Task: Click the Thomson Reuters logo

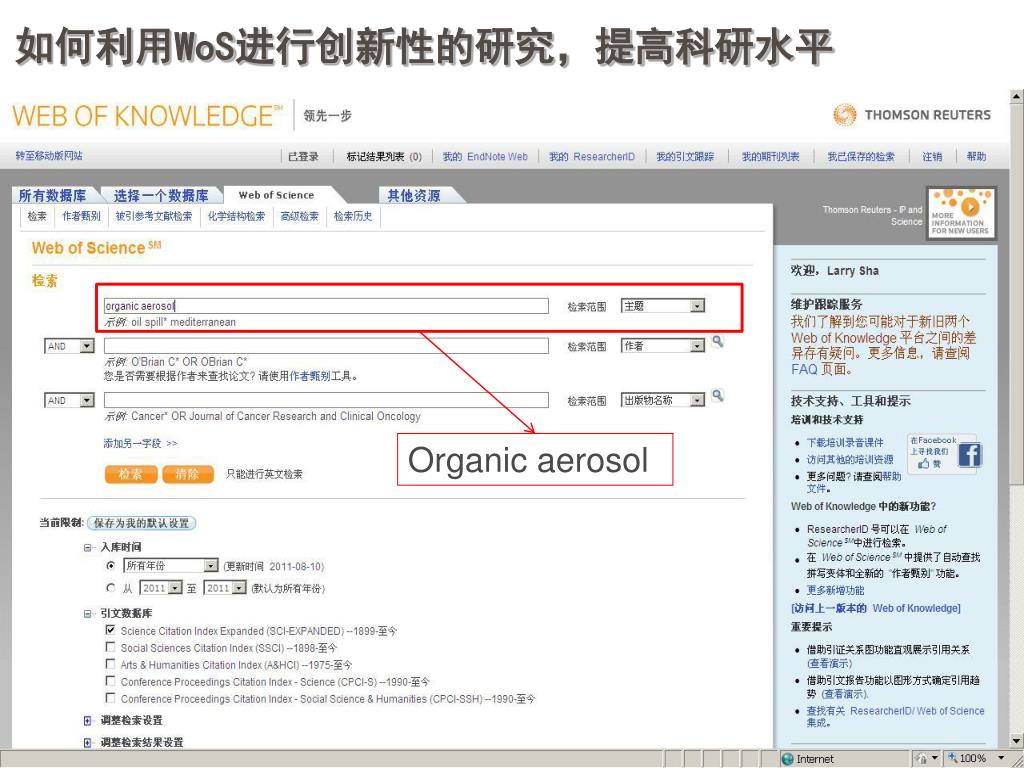Action: pyautogui.click(x=912, y=115)
